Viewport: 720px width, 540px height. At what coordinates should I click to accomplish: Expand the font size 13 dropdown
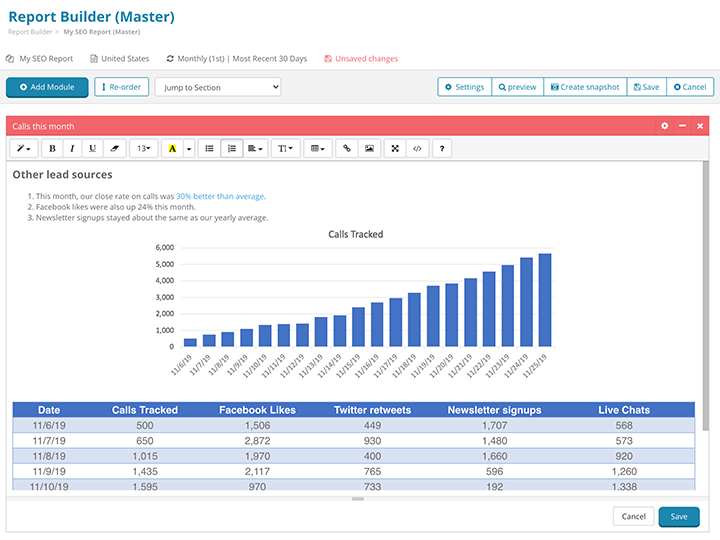click(143, 148)
